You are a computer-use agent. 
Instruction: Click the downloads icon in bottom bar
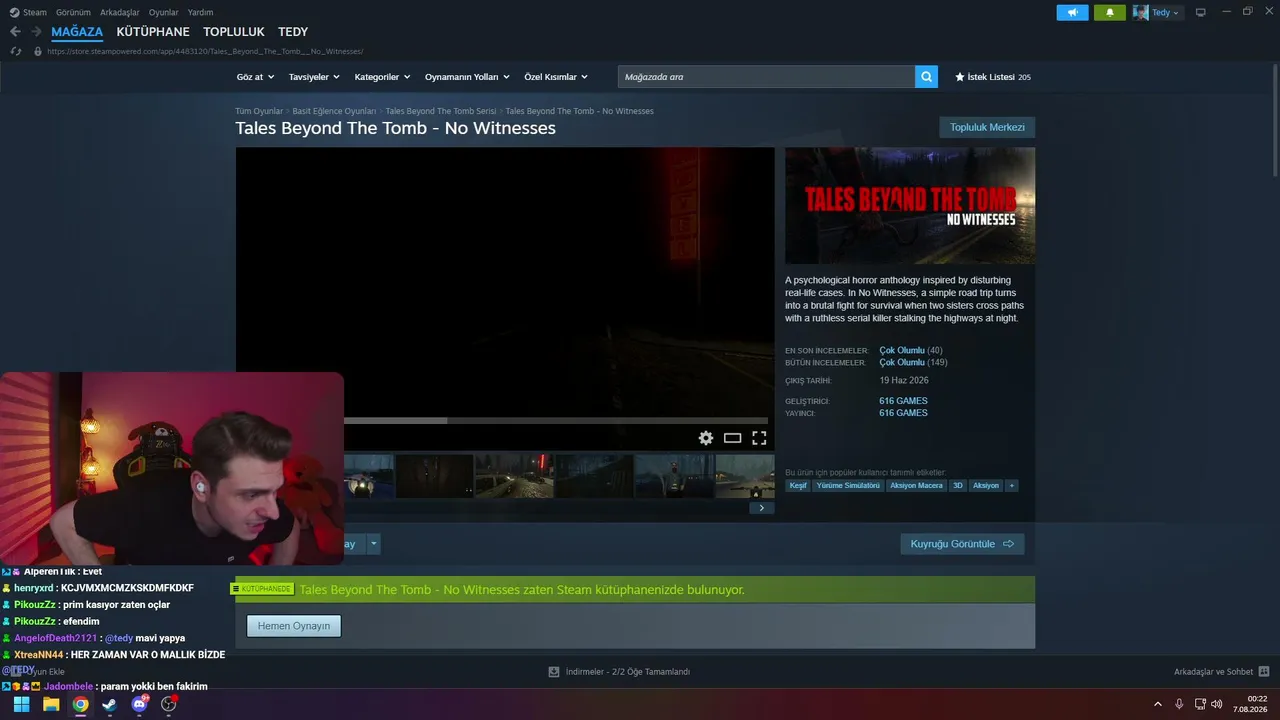(554, 672)
